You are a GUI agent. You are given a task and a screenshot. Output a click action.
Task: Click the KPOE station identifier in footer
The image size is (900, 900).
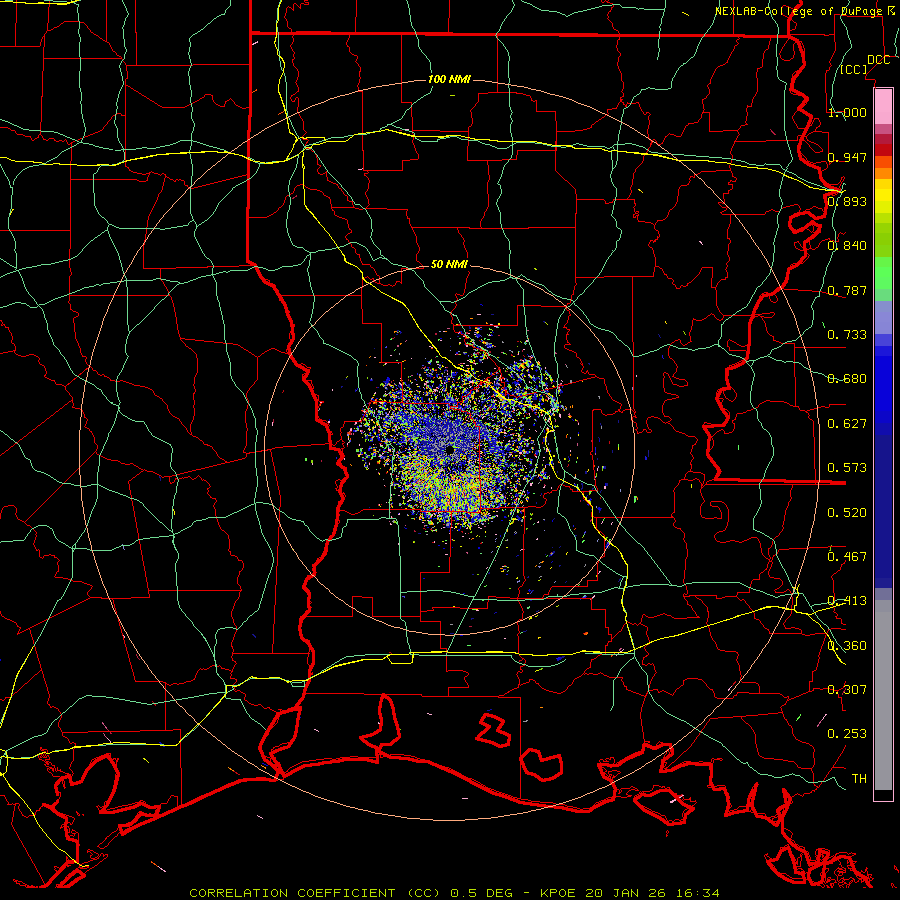coord(560,893)
